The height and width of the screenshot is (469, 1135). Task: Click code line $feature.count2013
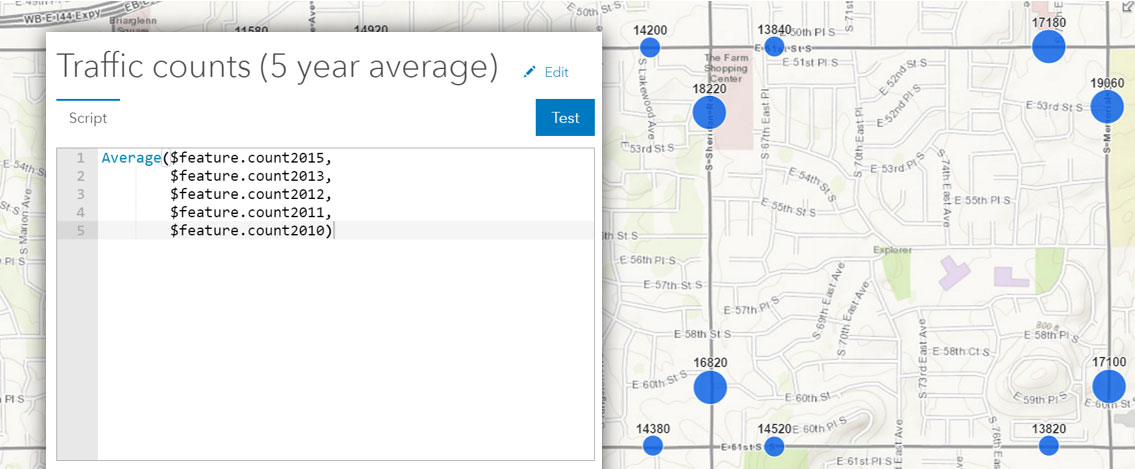(250, 176)
